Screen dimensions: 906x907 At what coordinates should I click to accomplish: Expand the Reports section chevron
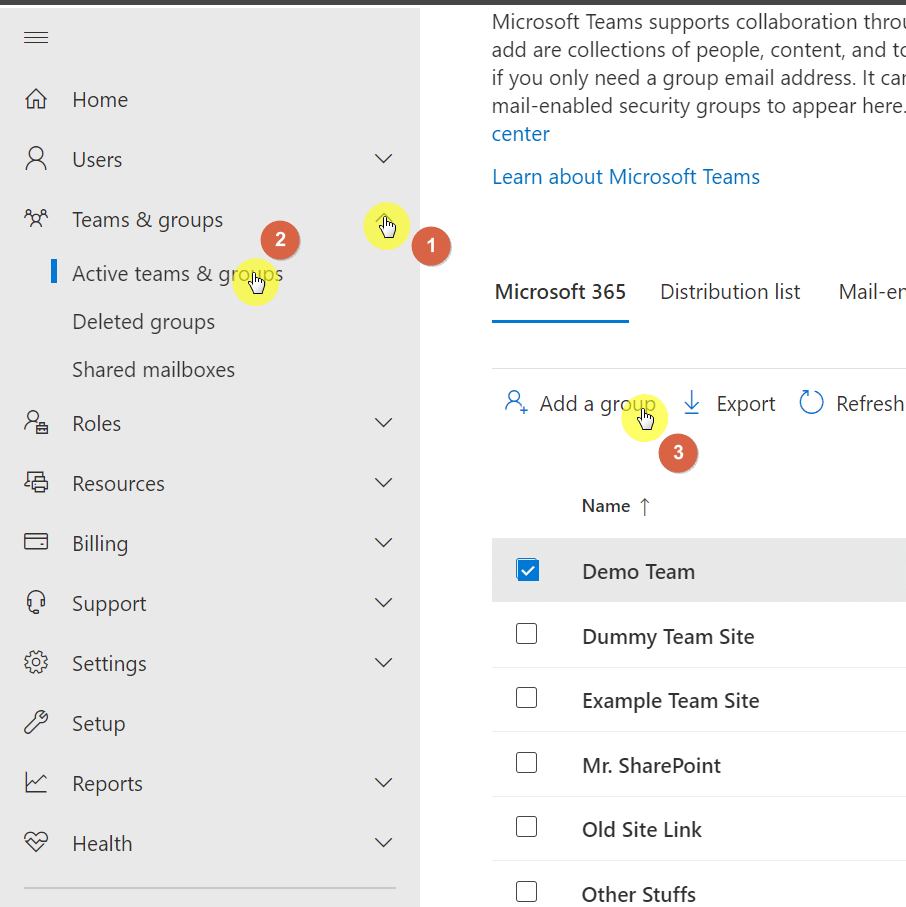384,783
